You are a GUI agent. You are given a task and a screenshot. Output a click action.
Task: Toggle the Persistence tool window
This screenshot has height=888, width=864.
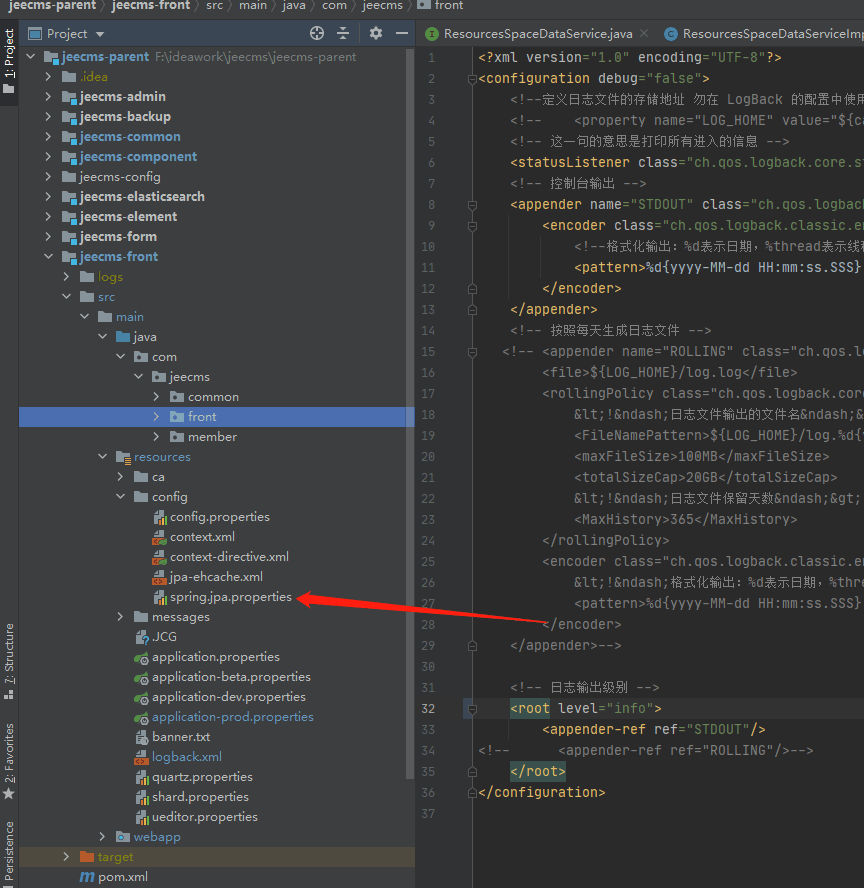tap(9, 852)
